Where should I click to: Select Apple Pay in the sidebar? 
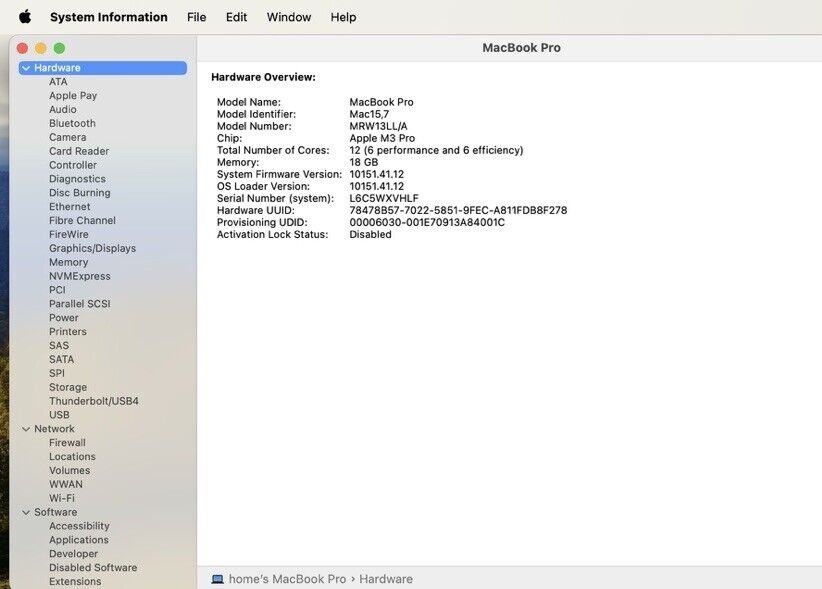(73, 95)
